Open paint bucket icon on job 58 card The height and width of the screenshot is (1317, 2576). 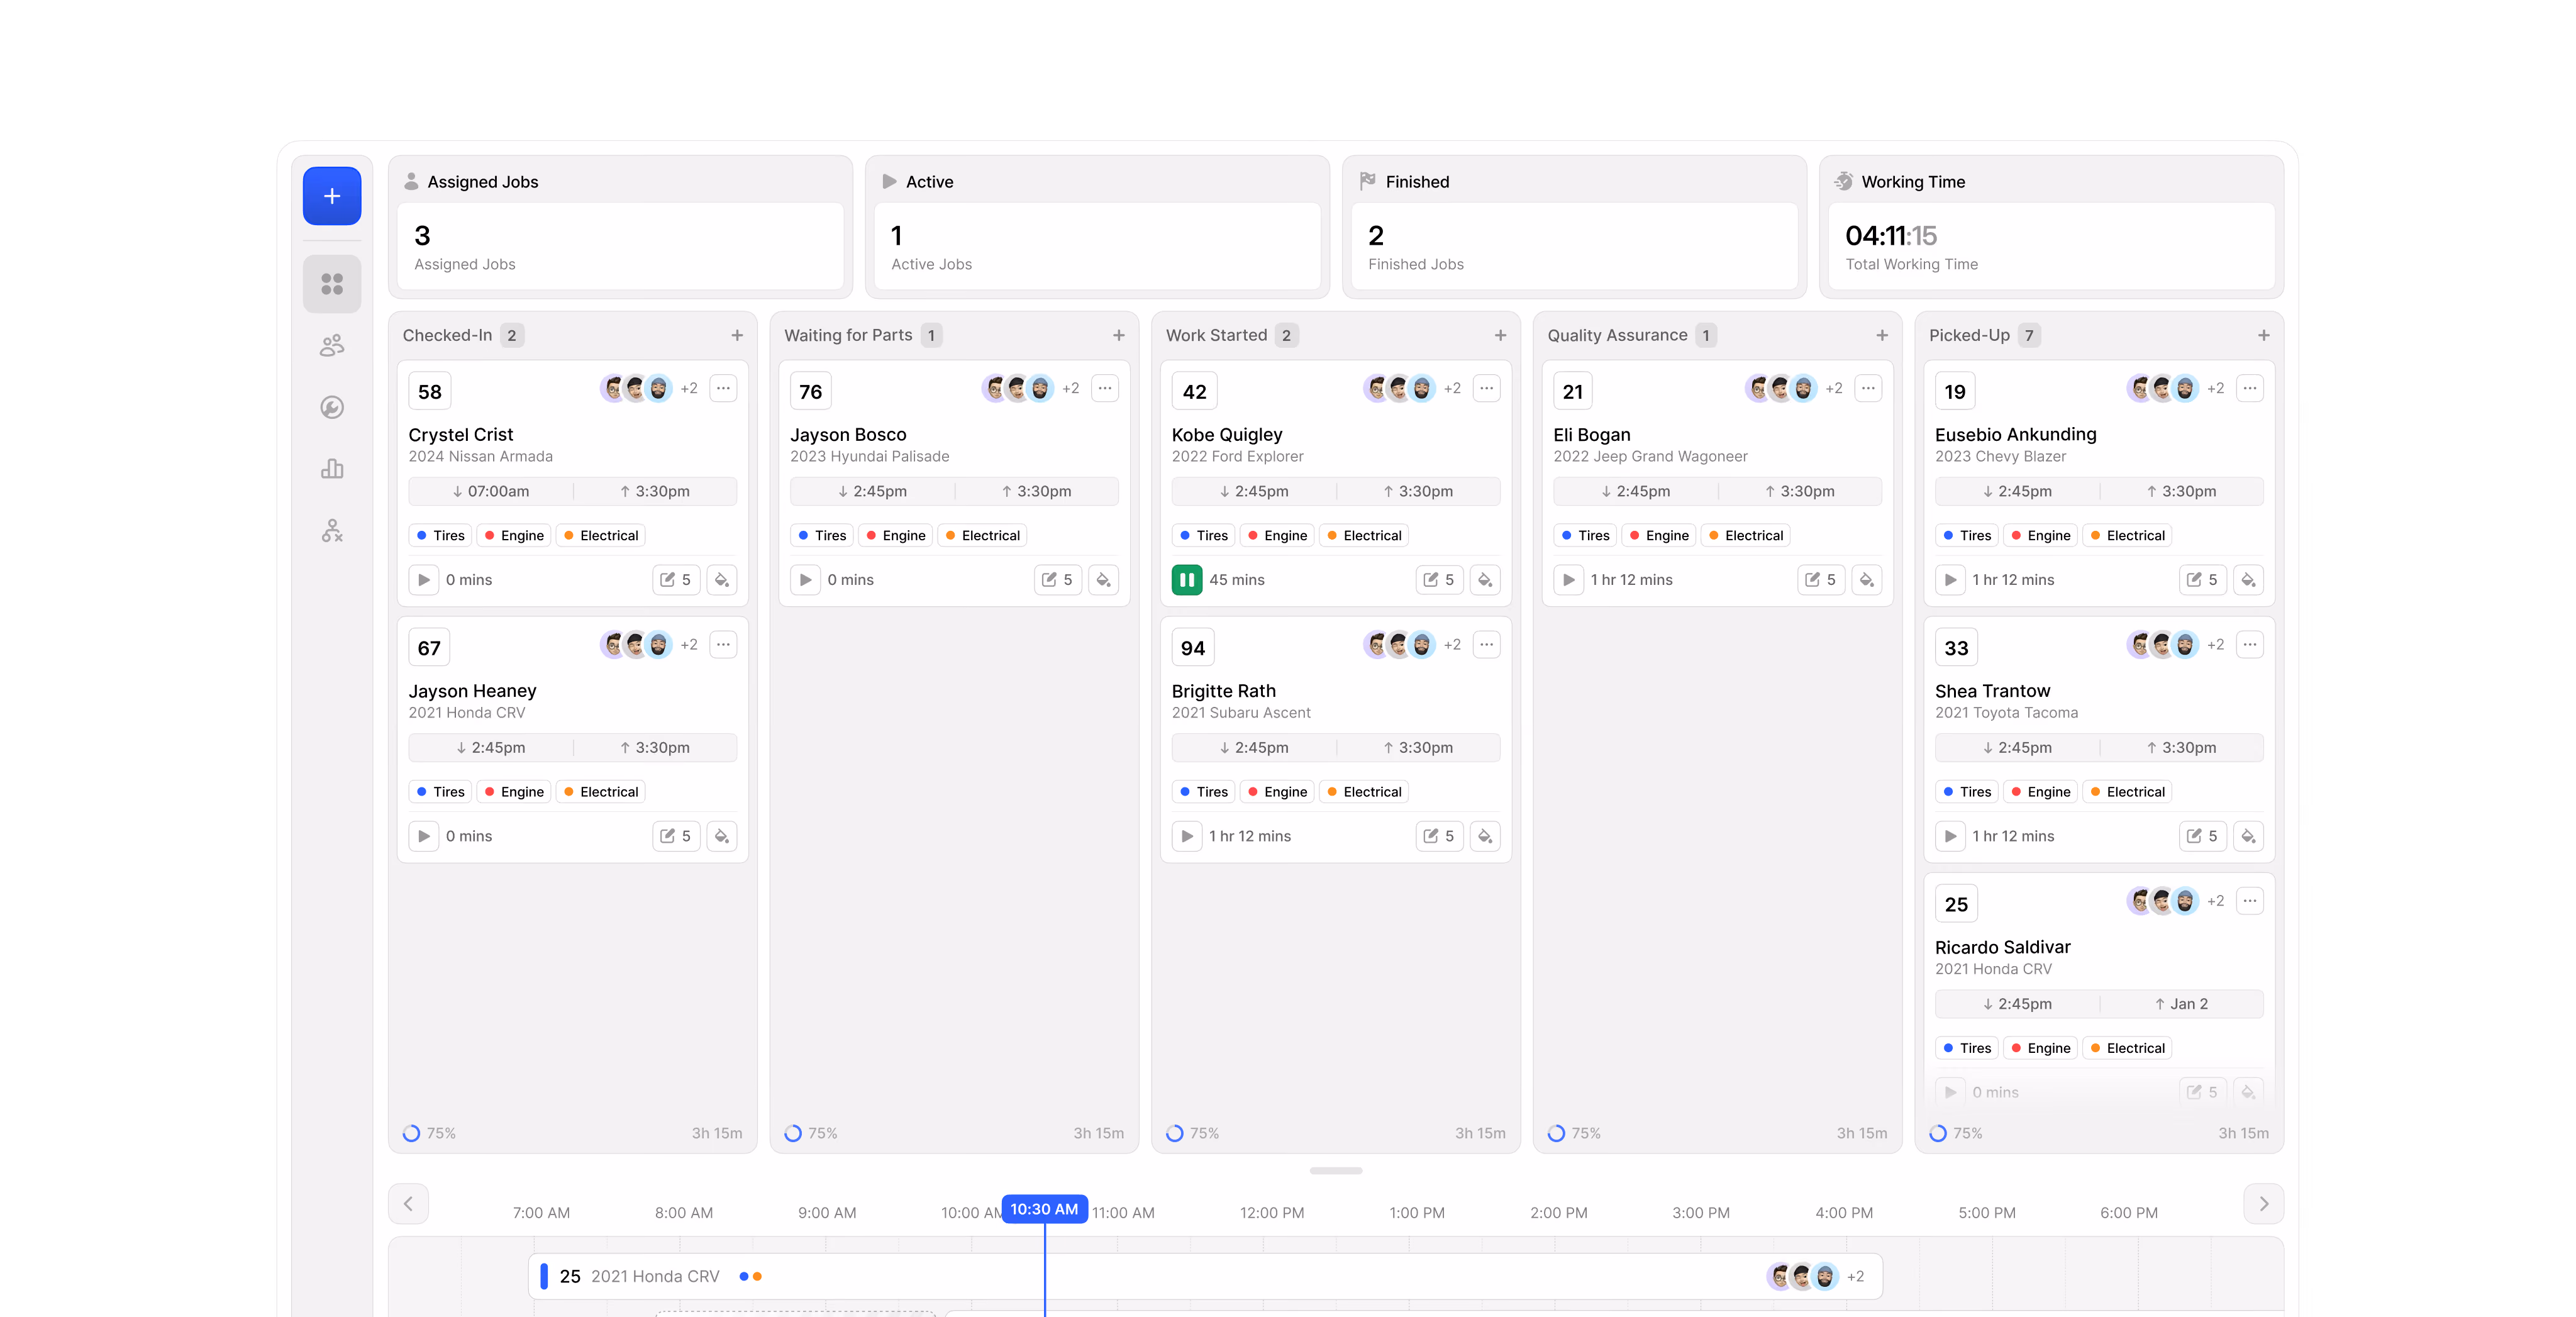722,580
